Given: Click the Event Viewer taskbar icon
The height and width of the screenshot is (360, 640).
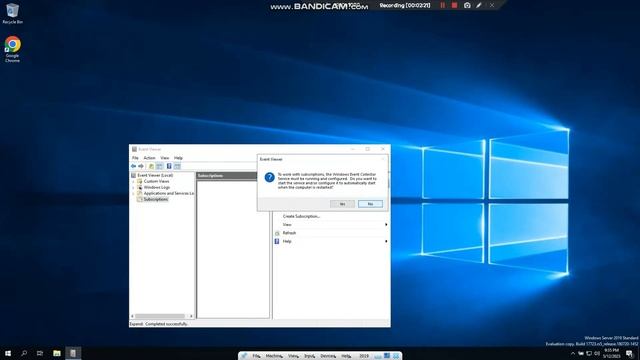Looking at the screenshot, I should pyautogui.click(x=73, y=353).
